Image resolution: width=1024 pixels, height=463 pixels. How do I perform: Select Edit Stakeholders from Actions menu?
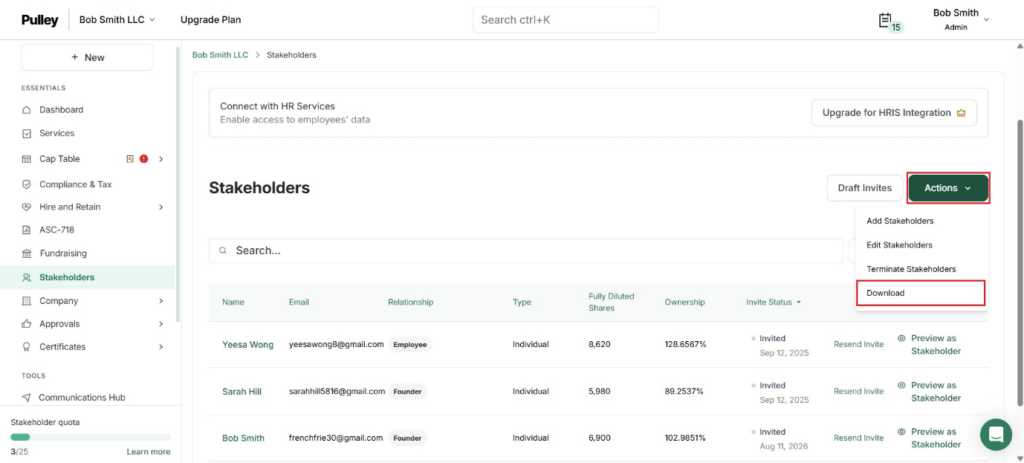(899, 245)
